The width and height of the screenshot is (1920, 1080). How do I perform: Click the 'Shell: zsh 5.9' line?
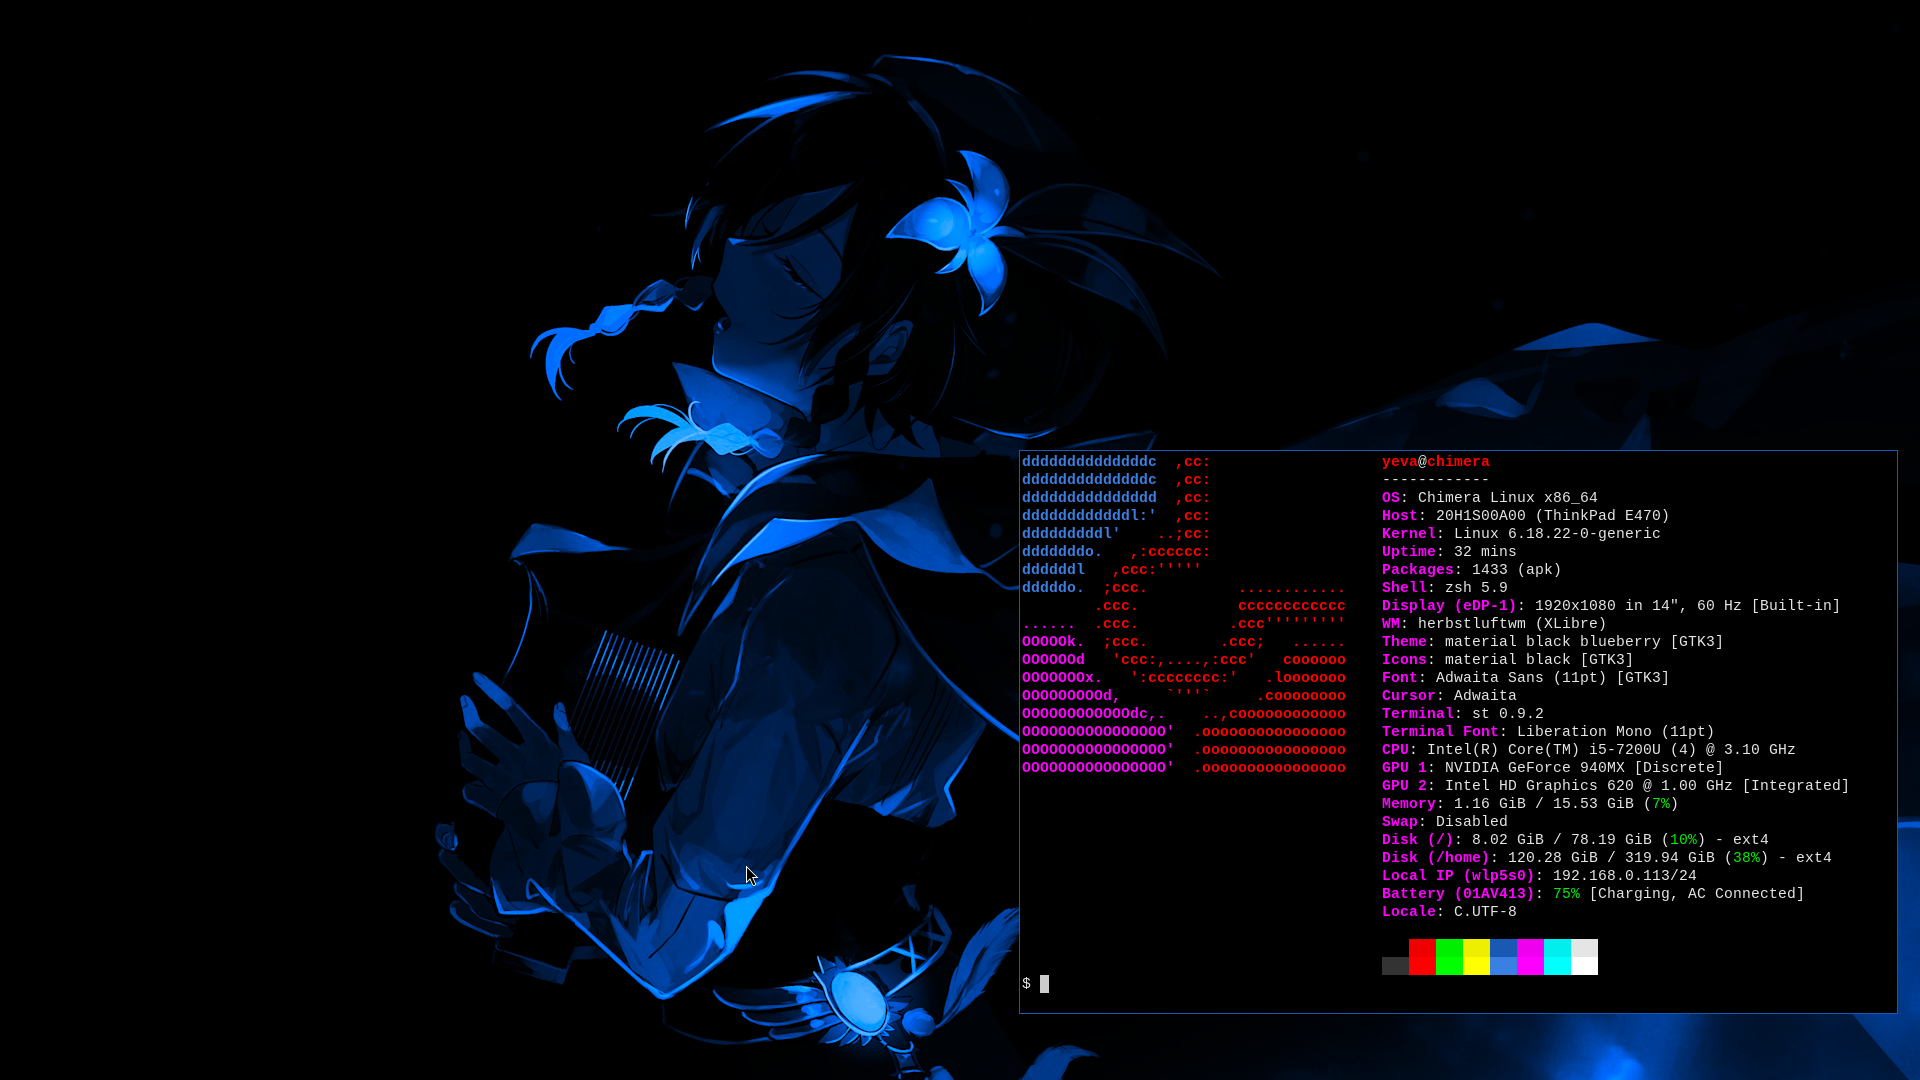click(1445, 588)
